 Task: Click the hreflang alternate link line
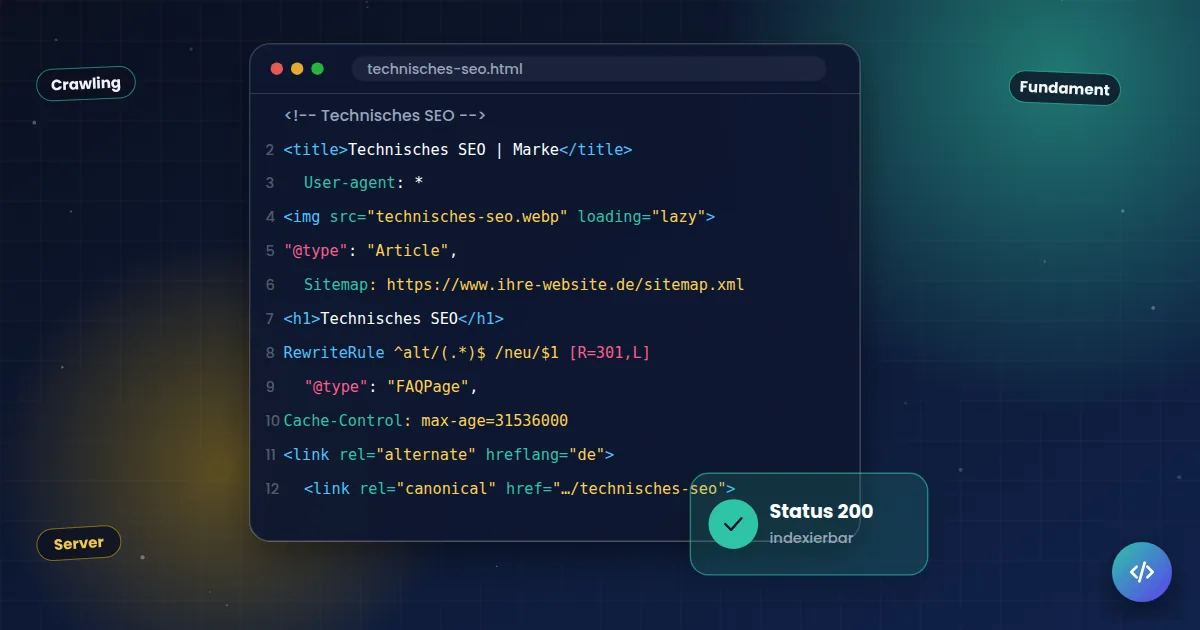[448, 455]
